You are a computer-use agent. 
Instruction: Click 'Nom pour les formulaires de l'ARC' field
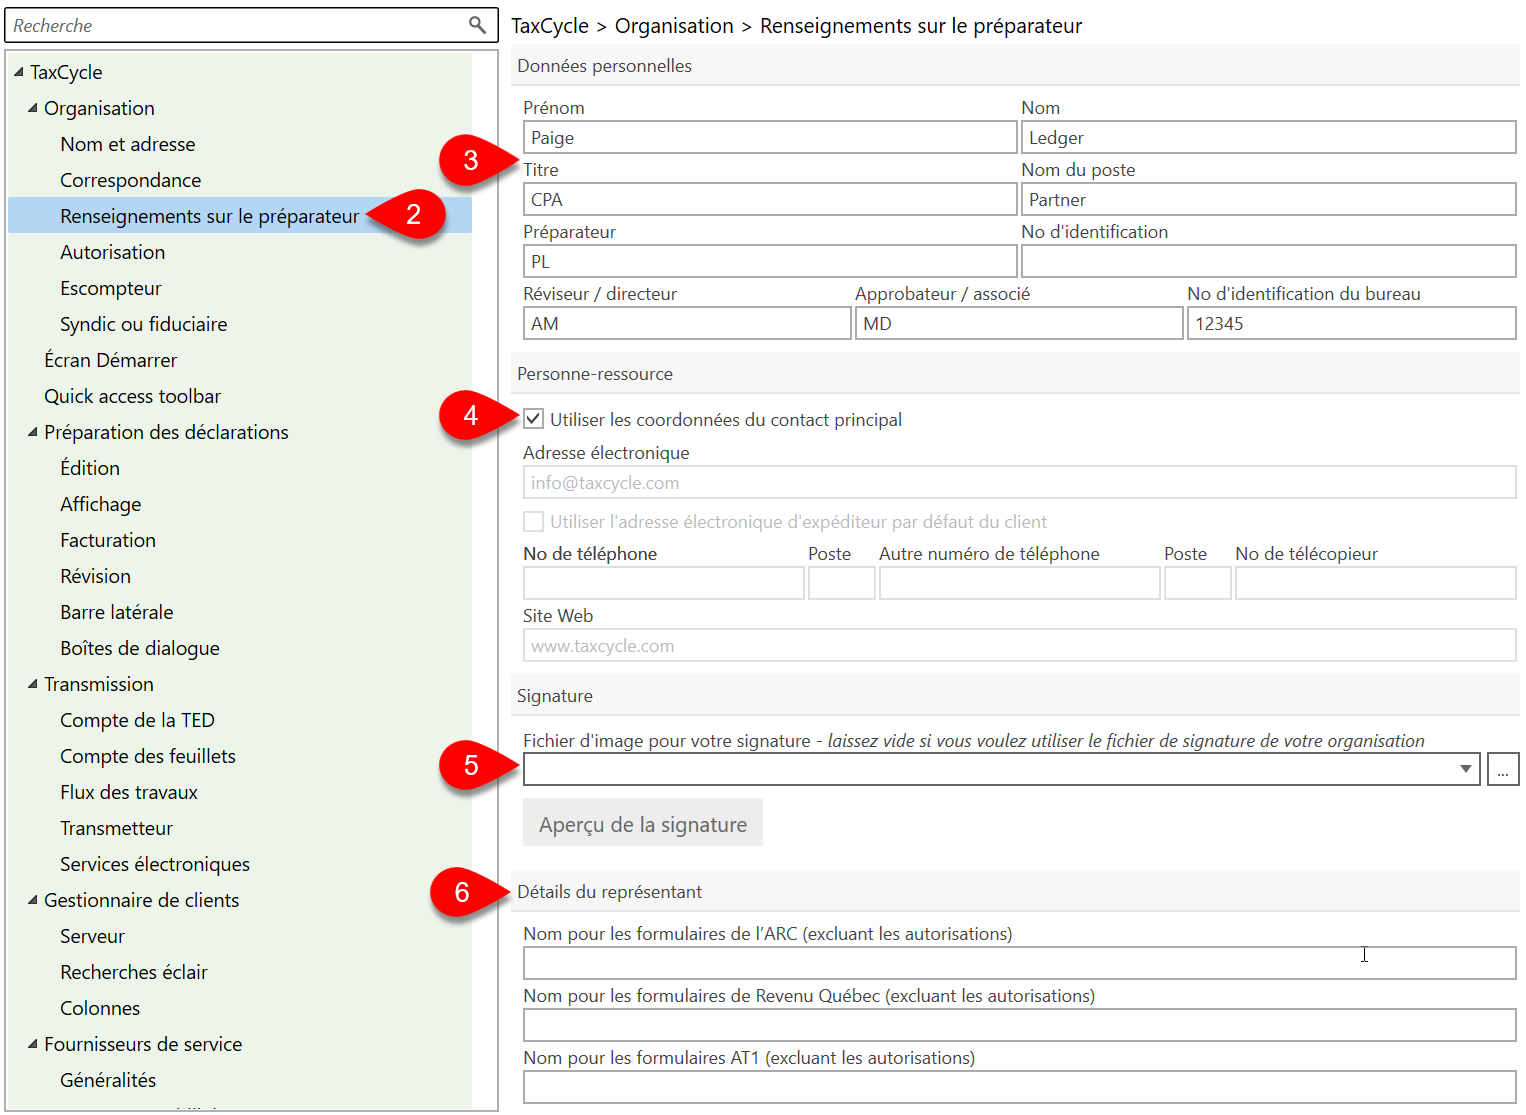tap(1020, 963)
